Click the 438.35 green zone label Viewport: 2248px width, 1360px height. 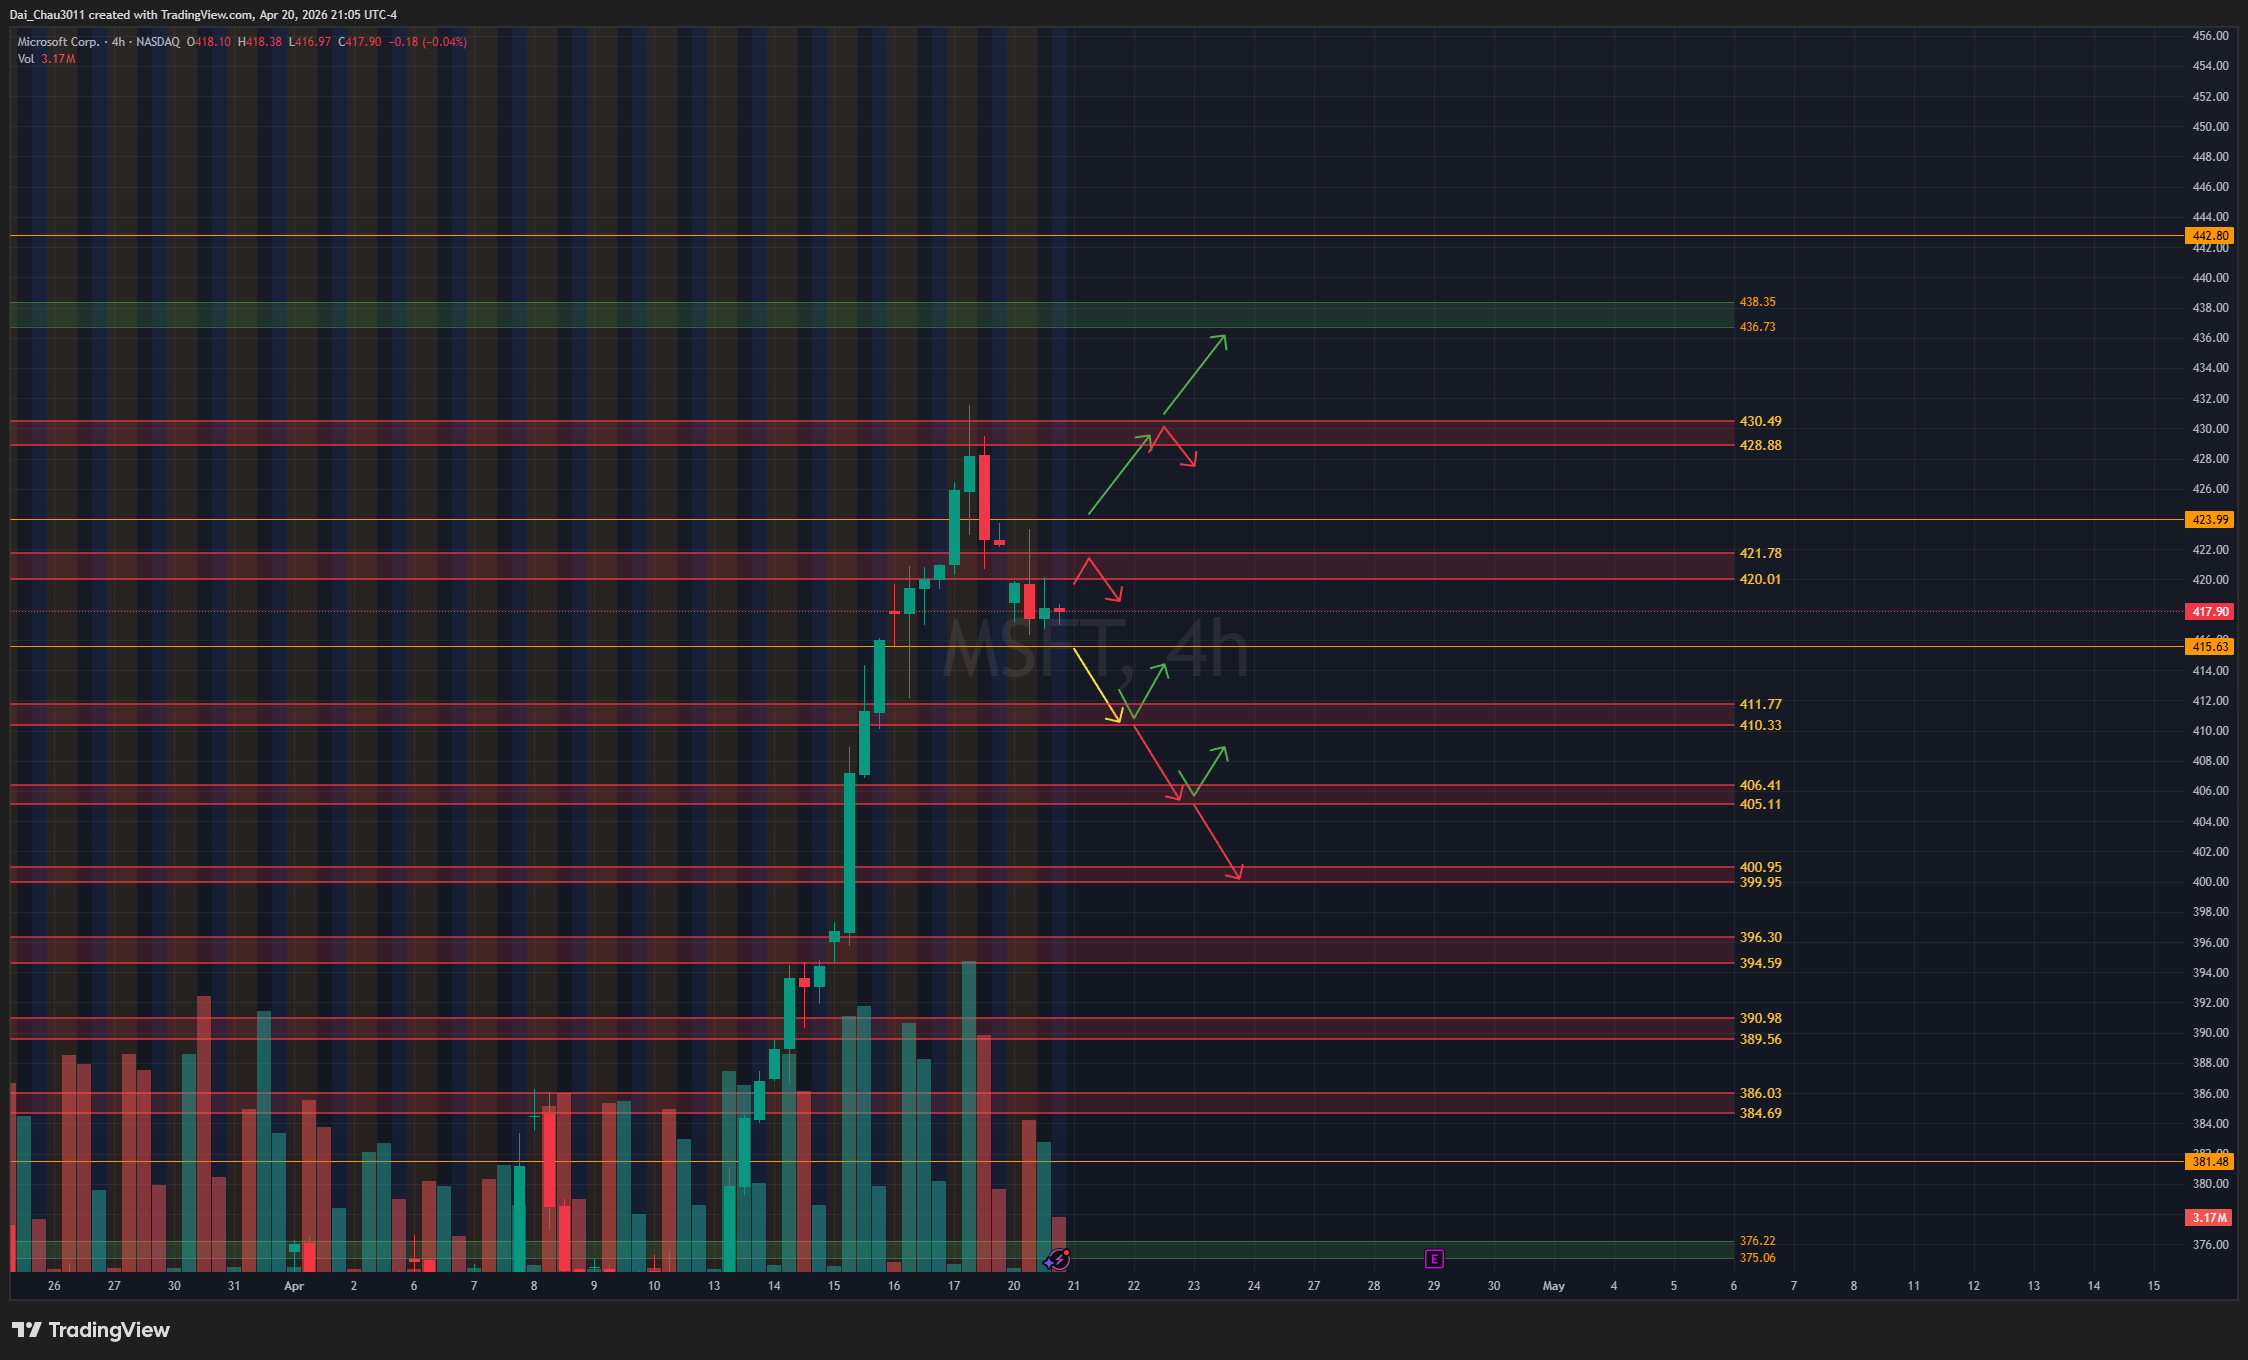[1757, 301]
